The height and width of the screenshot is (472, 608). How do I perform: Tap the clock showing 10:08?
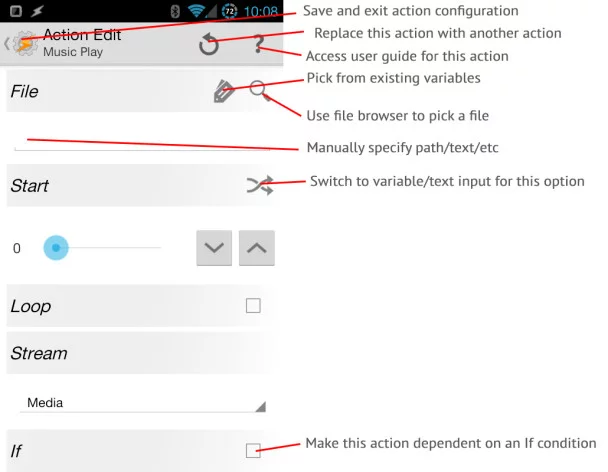click(261, 12)
